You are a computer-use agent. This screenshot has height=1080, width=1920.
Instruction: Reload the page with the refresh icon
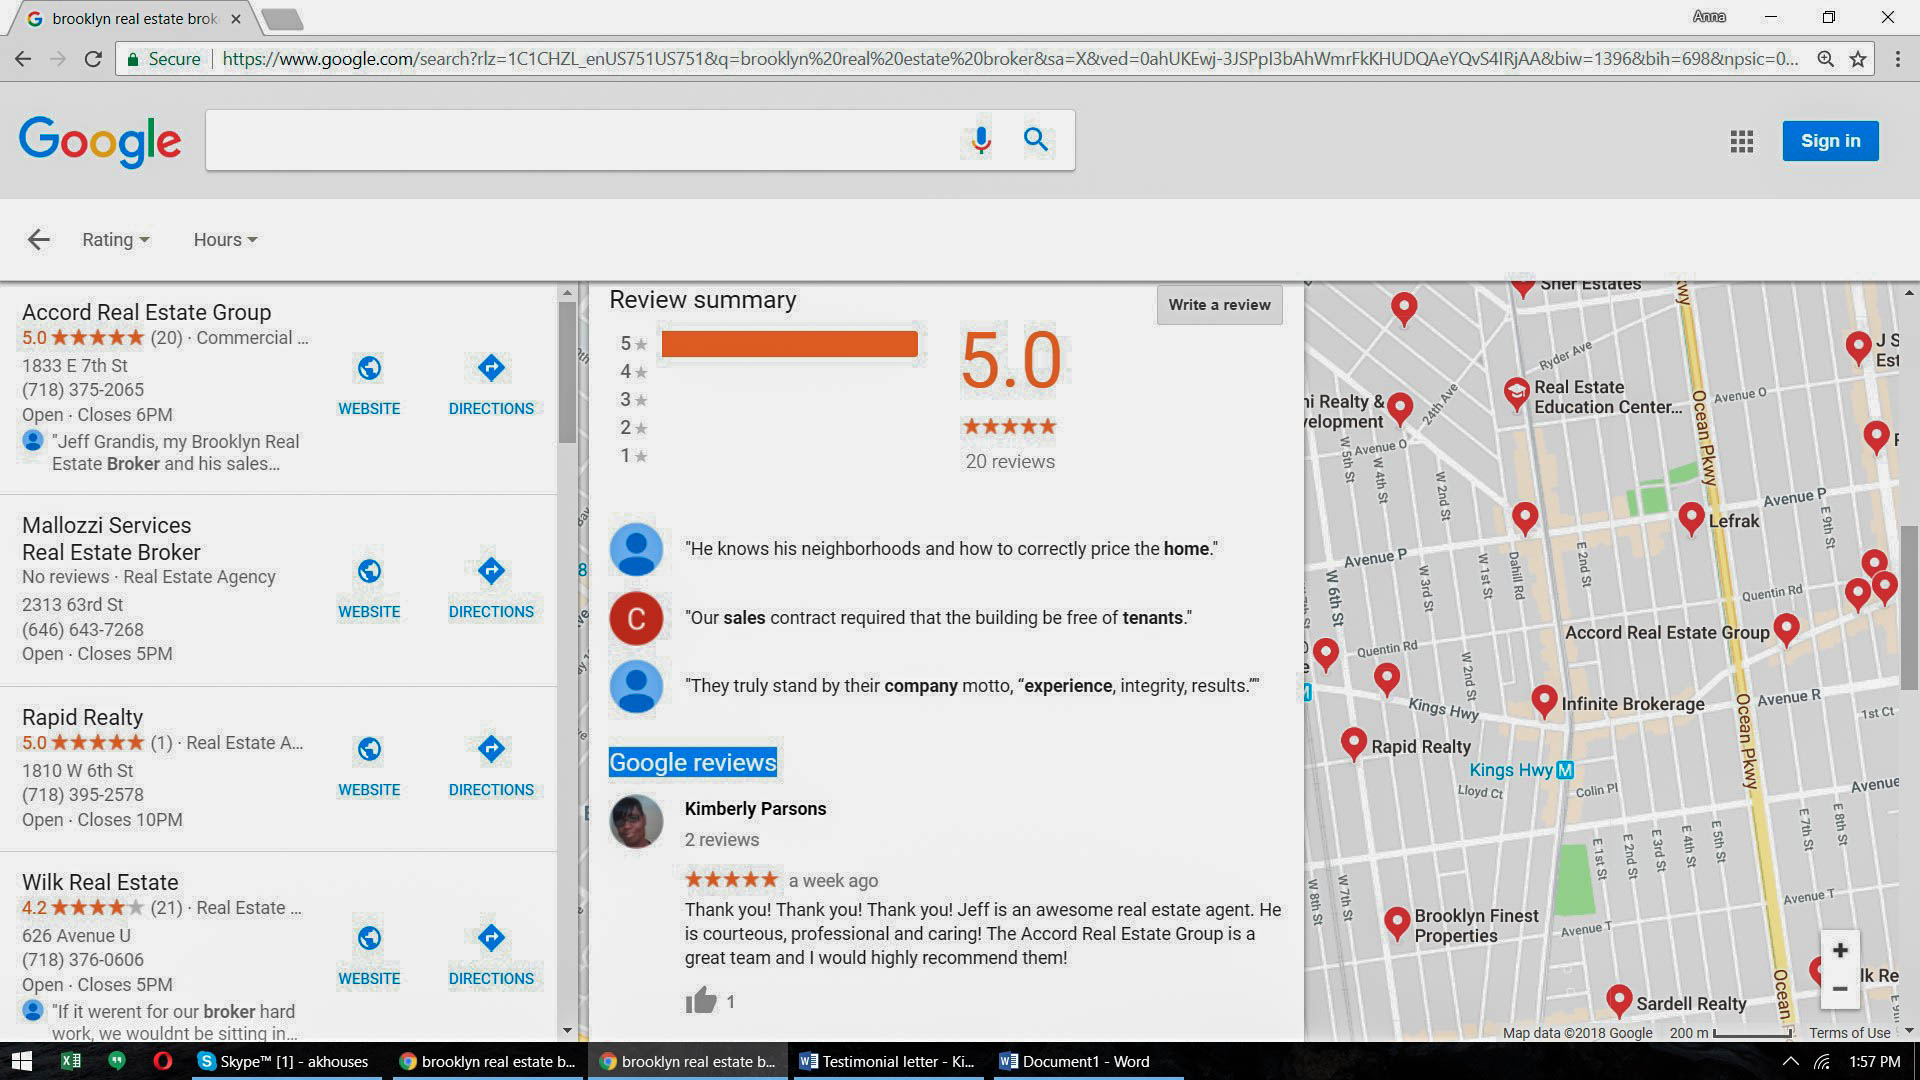93,59
